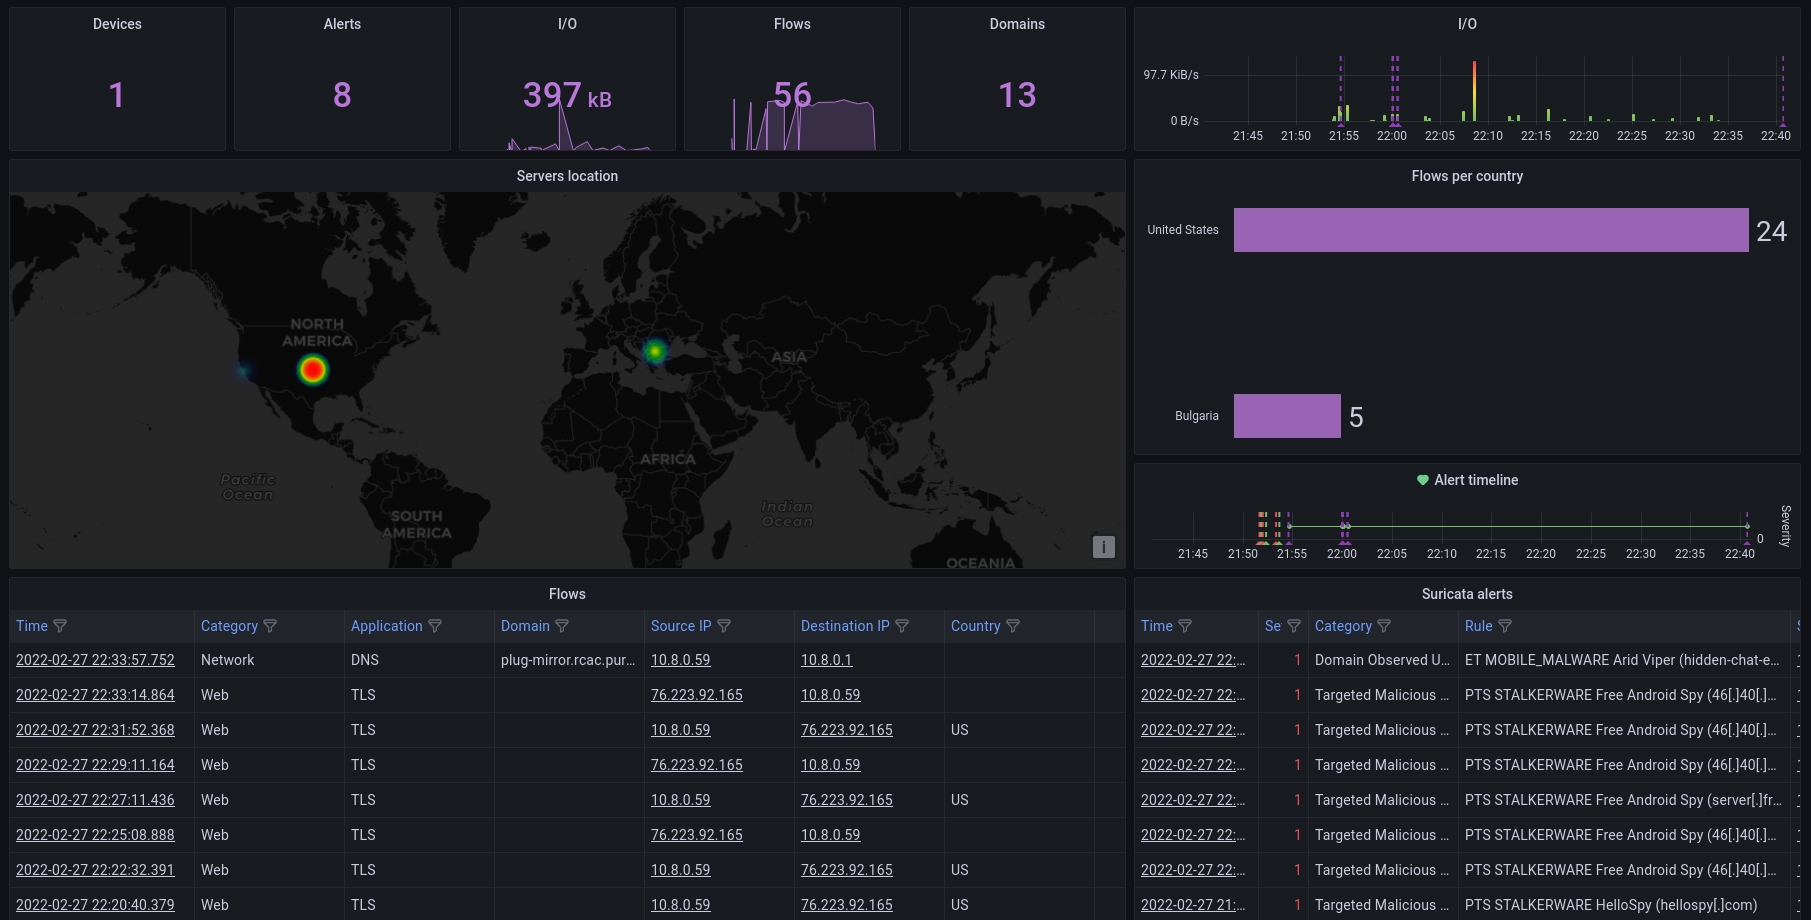The height and width of the screenshot is (920, 1811).
Task: Open the Source IP column filter
Action: (724, 626)
